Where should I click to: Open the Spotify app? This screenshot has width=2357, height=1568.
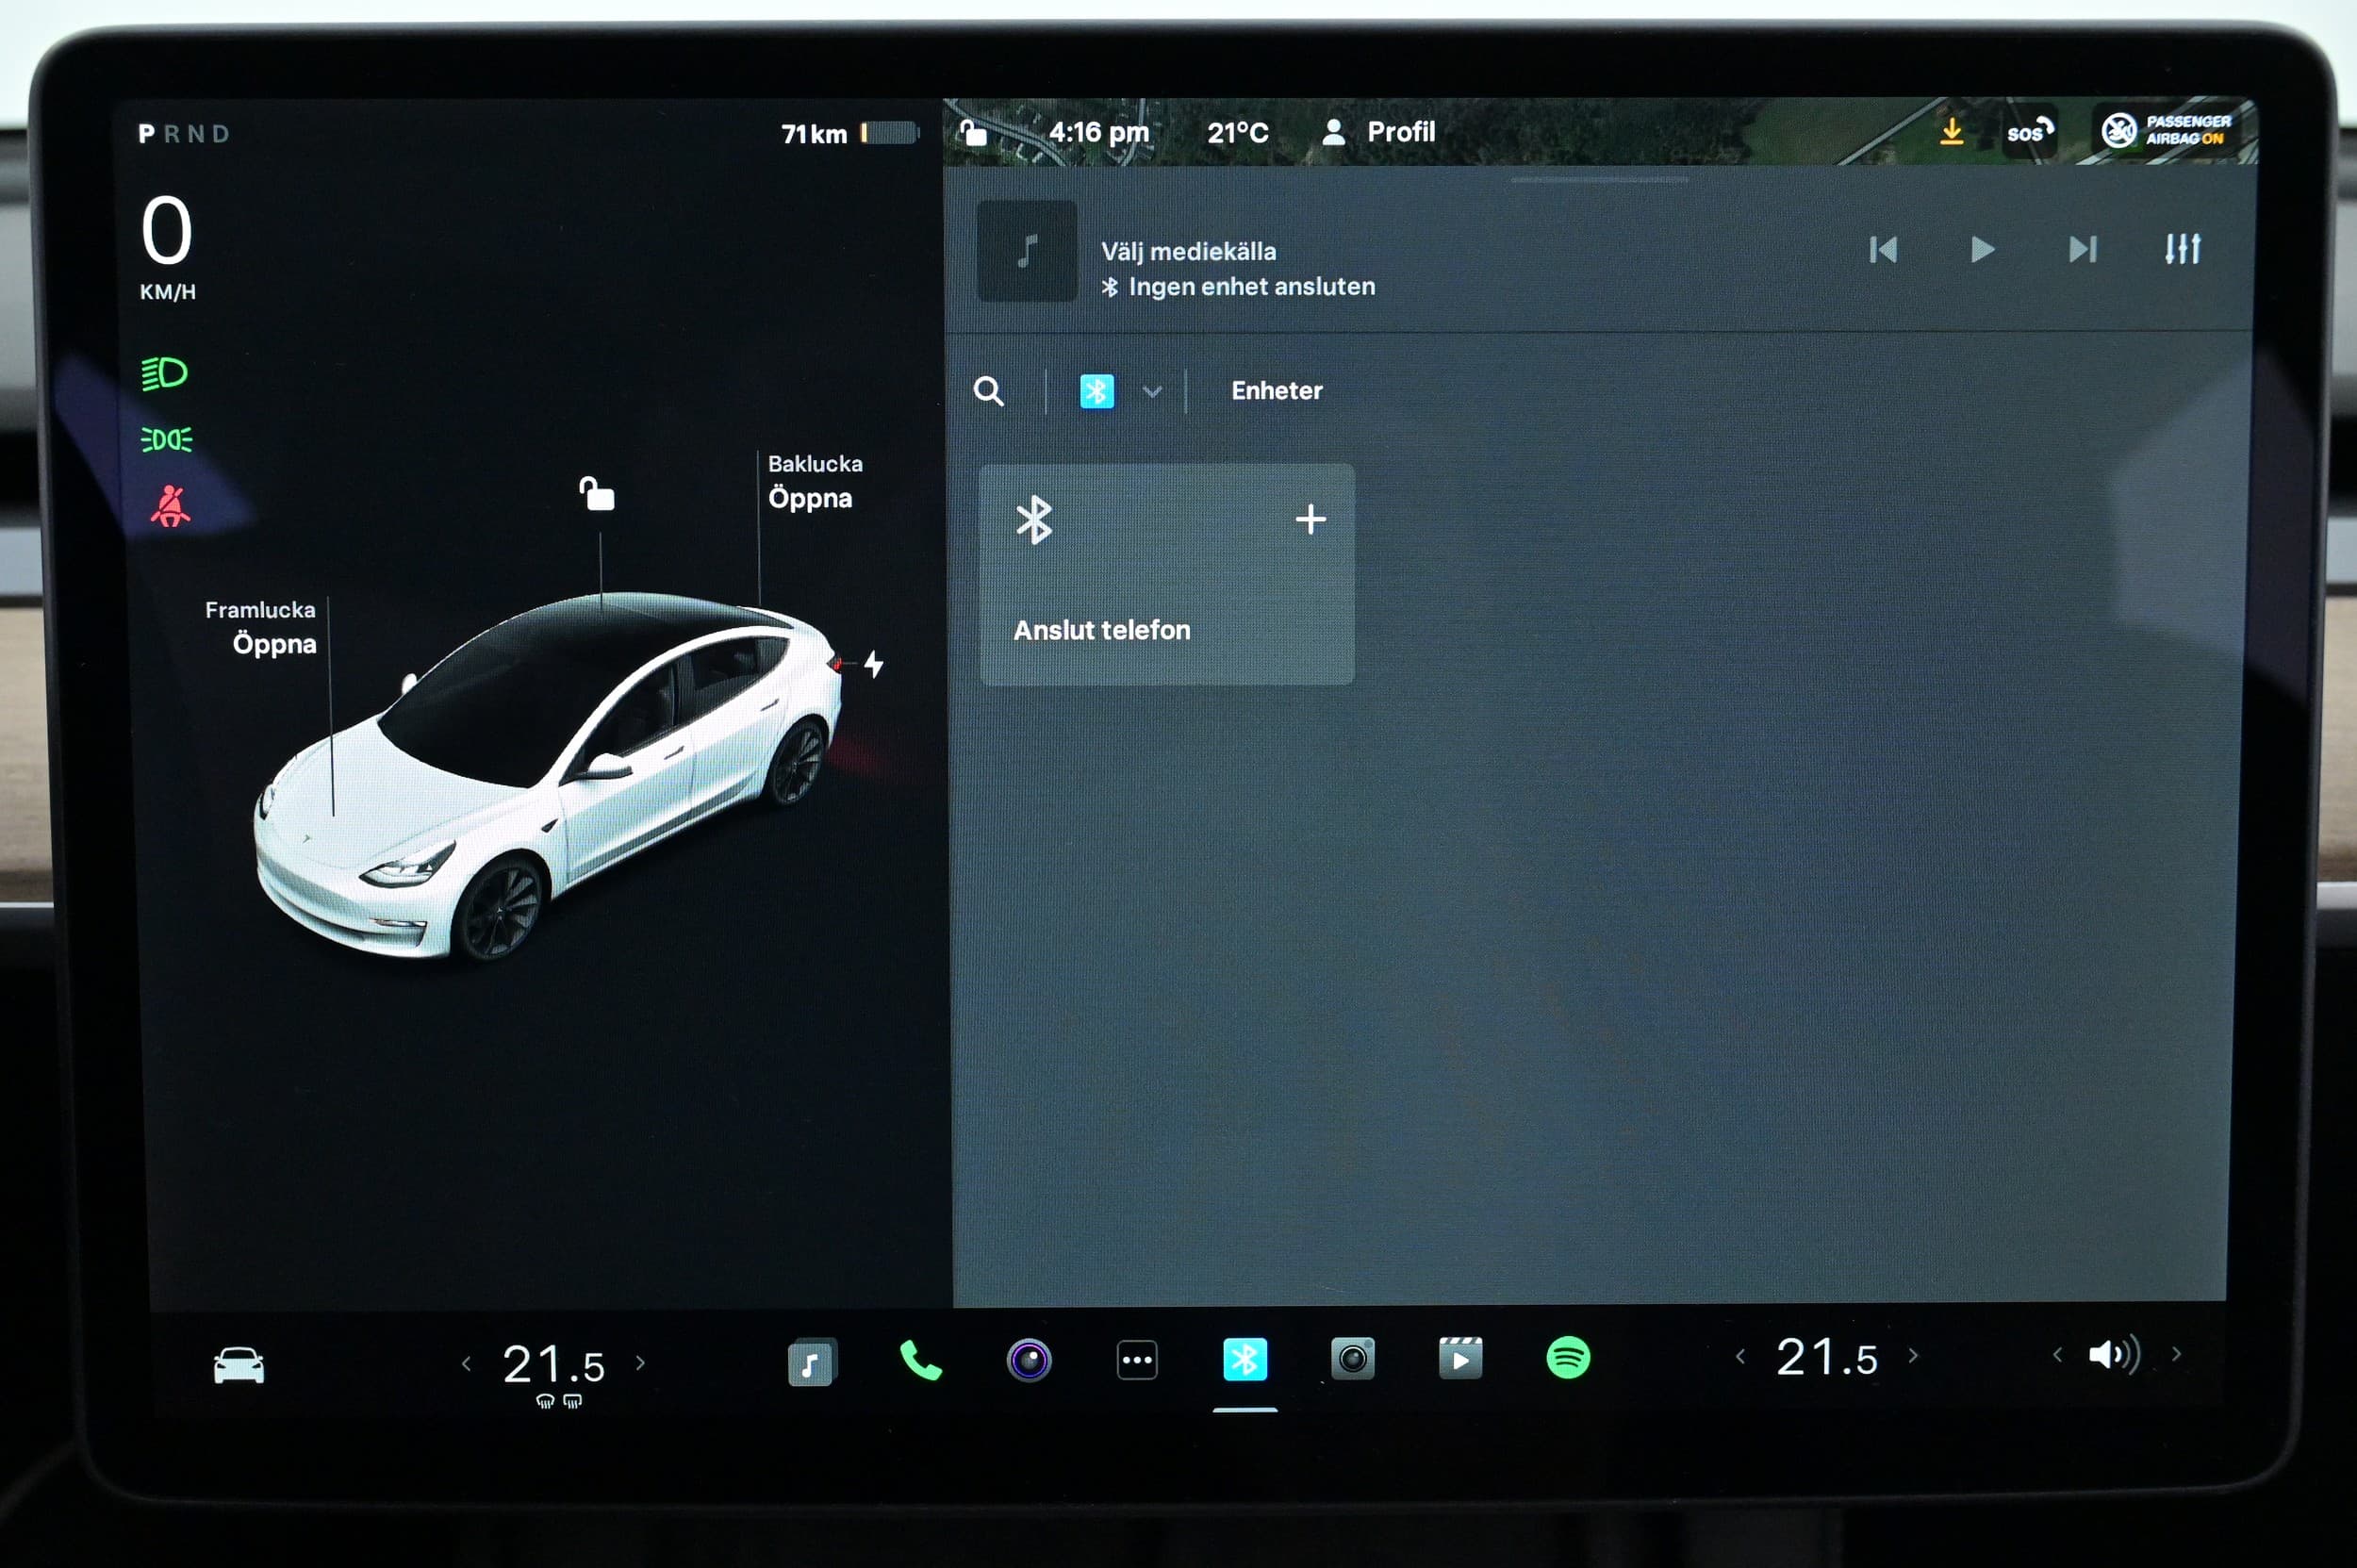[1568, 1358]
